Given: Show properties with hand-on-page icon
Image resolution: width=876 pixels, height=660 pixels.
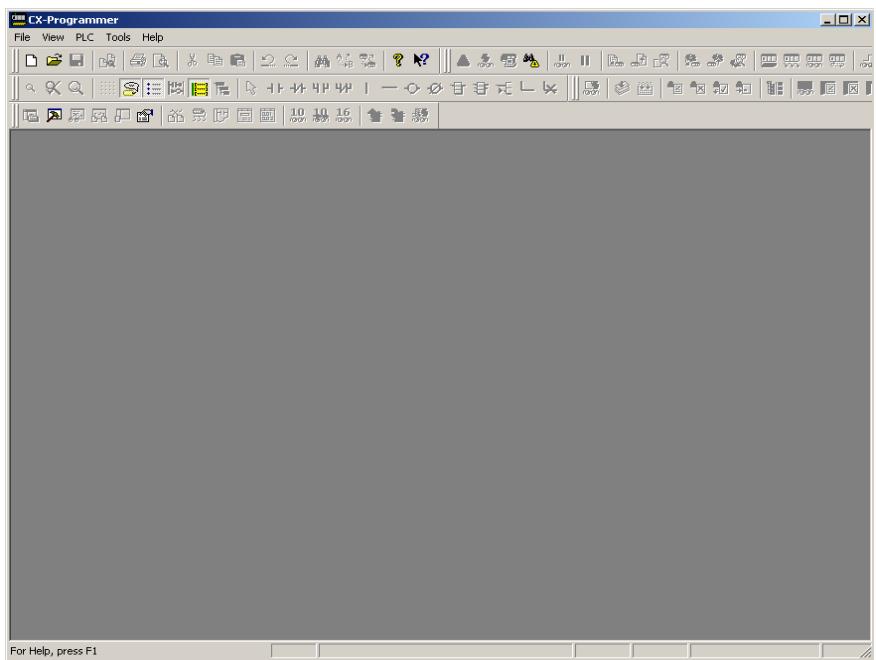Looking at the screenshot, I should coord(145,116).
